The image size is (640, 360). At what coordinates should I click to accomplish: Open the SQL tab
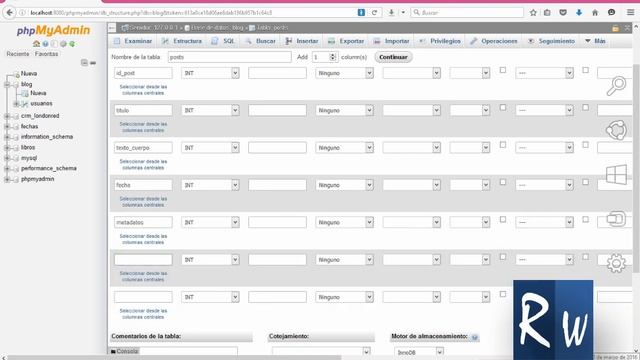click(223, 41)
